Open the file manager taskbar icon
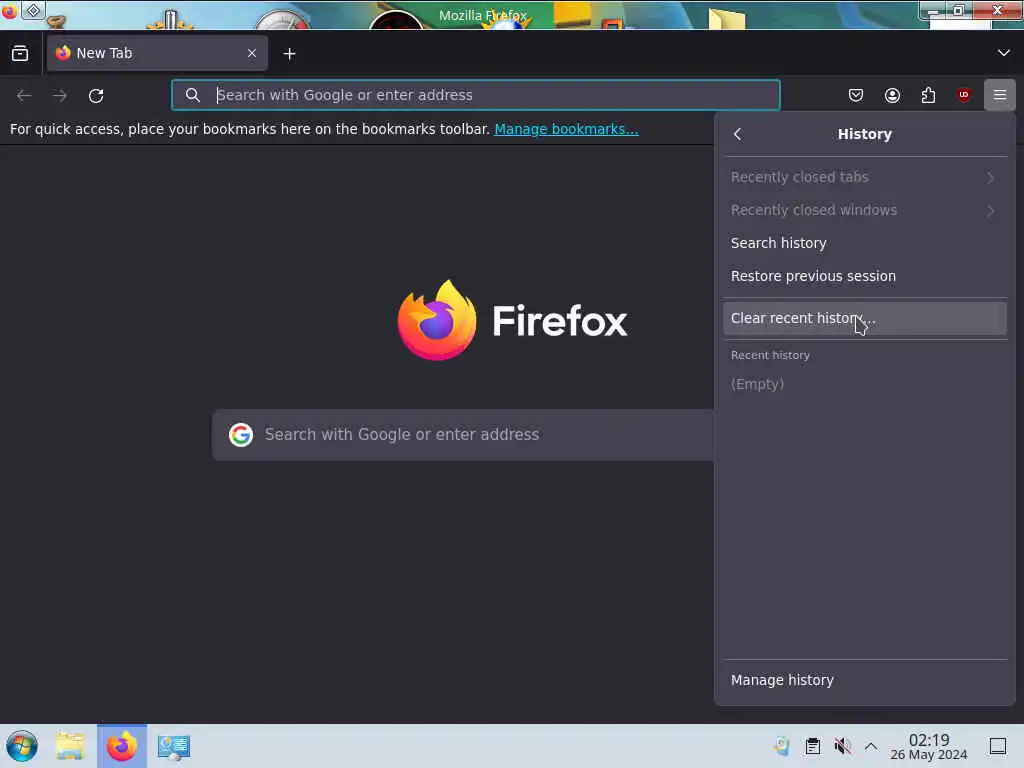This screenshot has width=1024, height=768. click(x=70, y=746)
